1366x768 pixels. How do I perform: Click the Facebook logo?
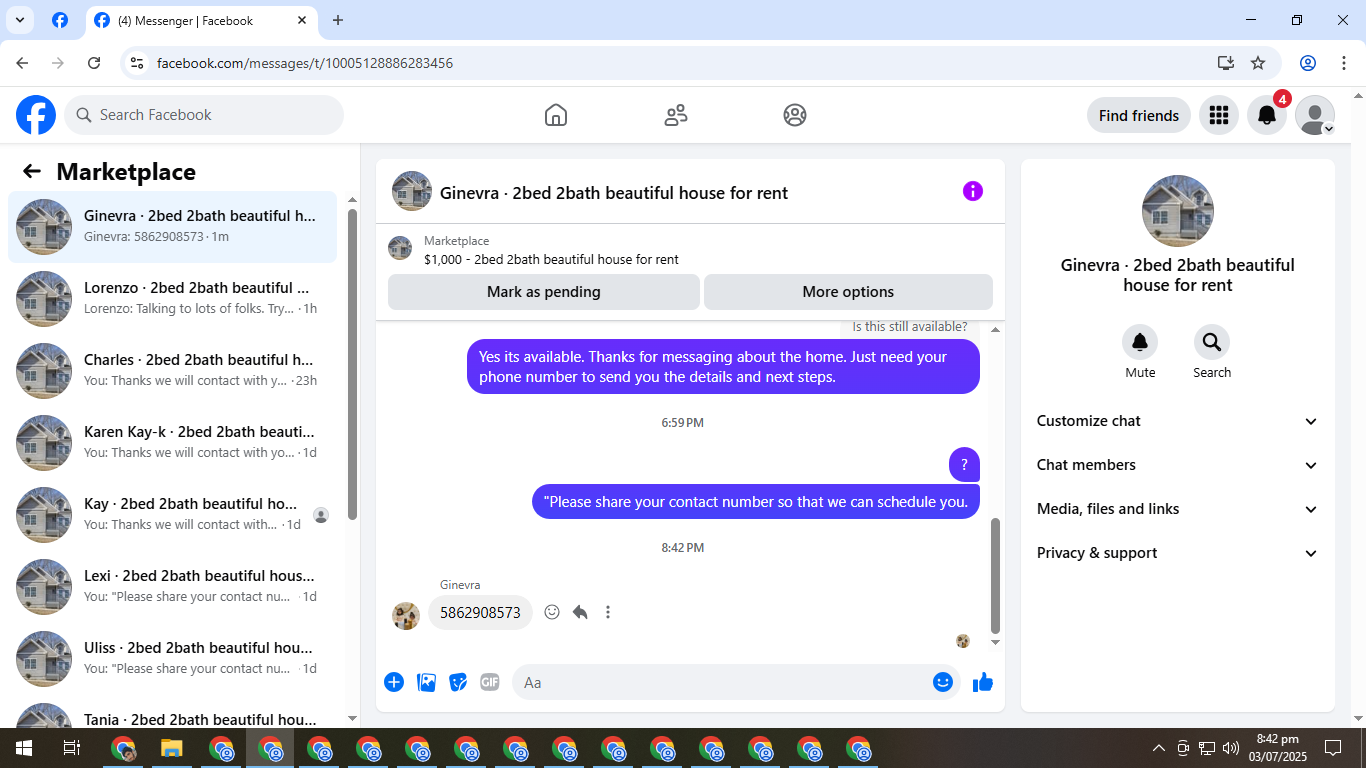(36, 115)
